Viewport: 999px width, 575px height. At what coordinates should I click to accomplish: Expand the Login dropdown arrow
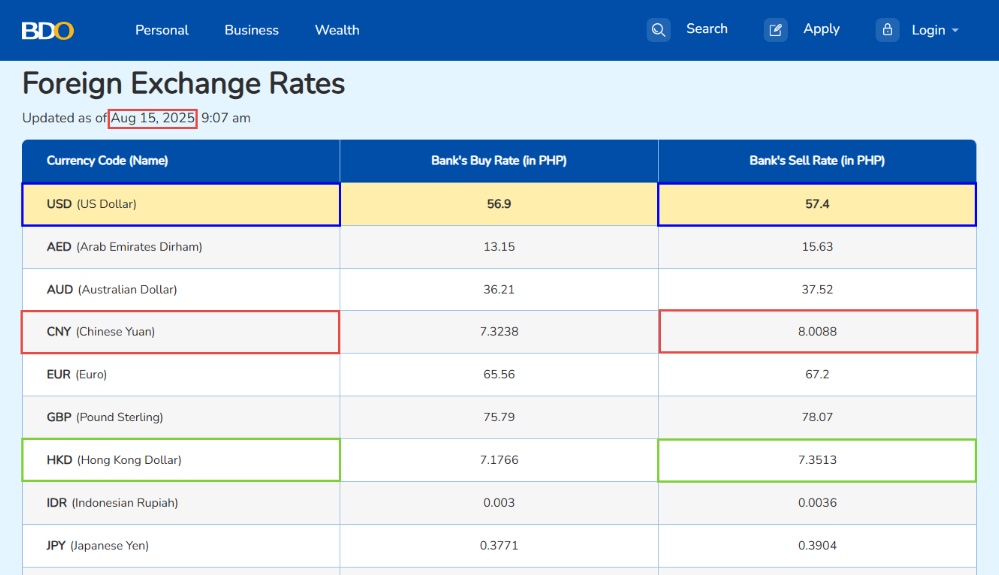(955, 31)
